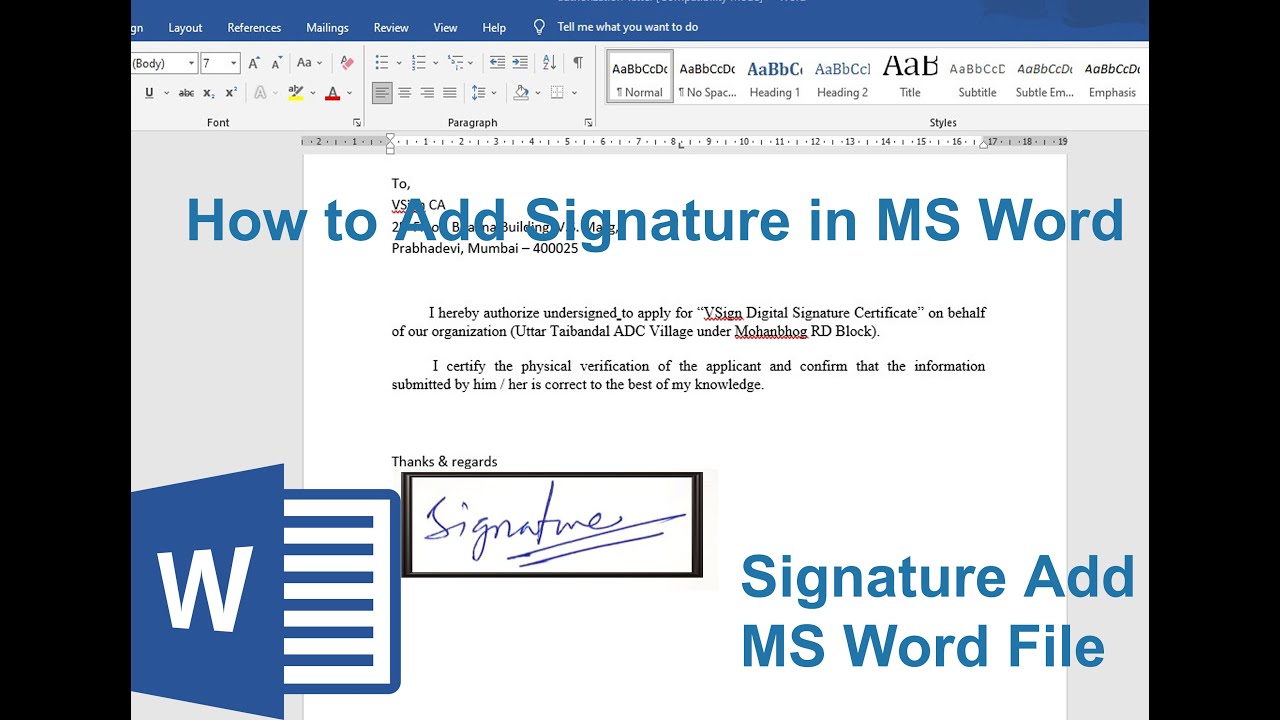This screenshot has width=1280, height=720.
Task: Apply the Emphasis style
Action: (x=1112, y=76)
